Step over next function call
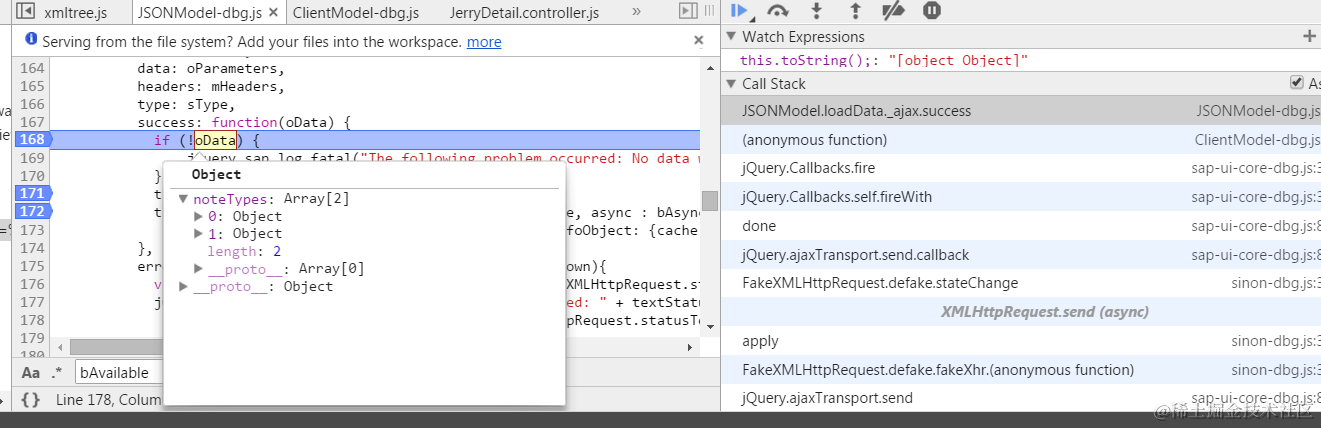Viewport: 1321px width, 428px height. 777,11
